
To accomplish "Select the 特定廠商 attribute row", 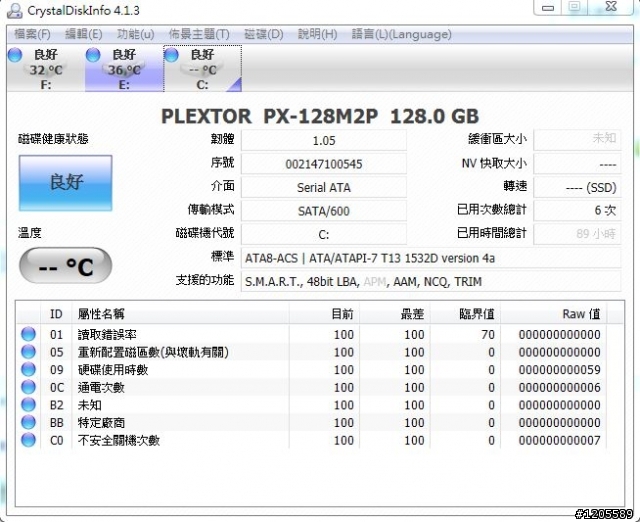I will (x=311, y=422).
